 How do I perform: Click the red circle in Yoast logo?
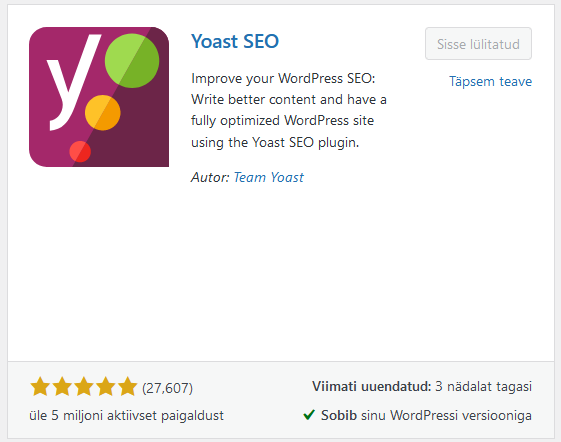pyautogui.click(x=80, y=151)
